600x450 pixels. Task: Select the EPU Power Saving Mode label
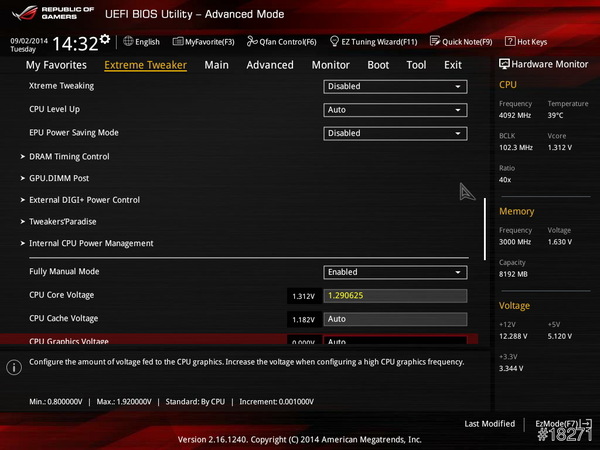[x=74, y=132]
